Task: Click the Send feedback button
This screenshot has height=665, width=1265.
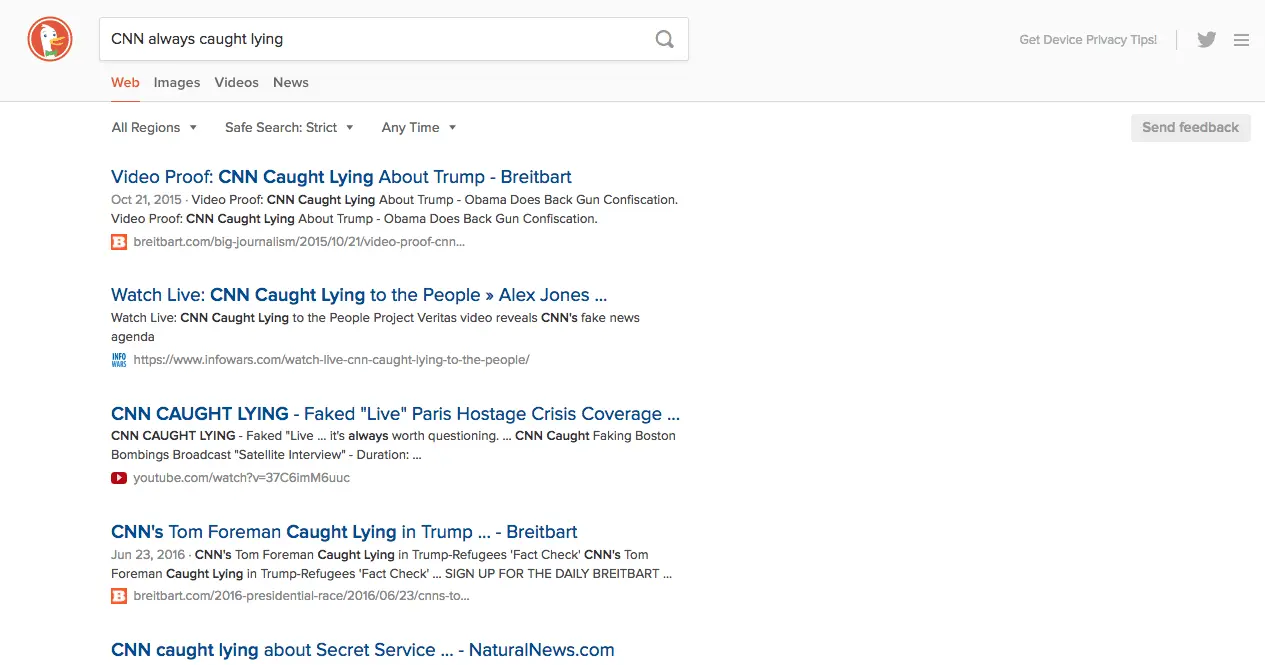Action: point(1190,127)
